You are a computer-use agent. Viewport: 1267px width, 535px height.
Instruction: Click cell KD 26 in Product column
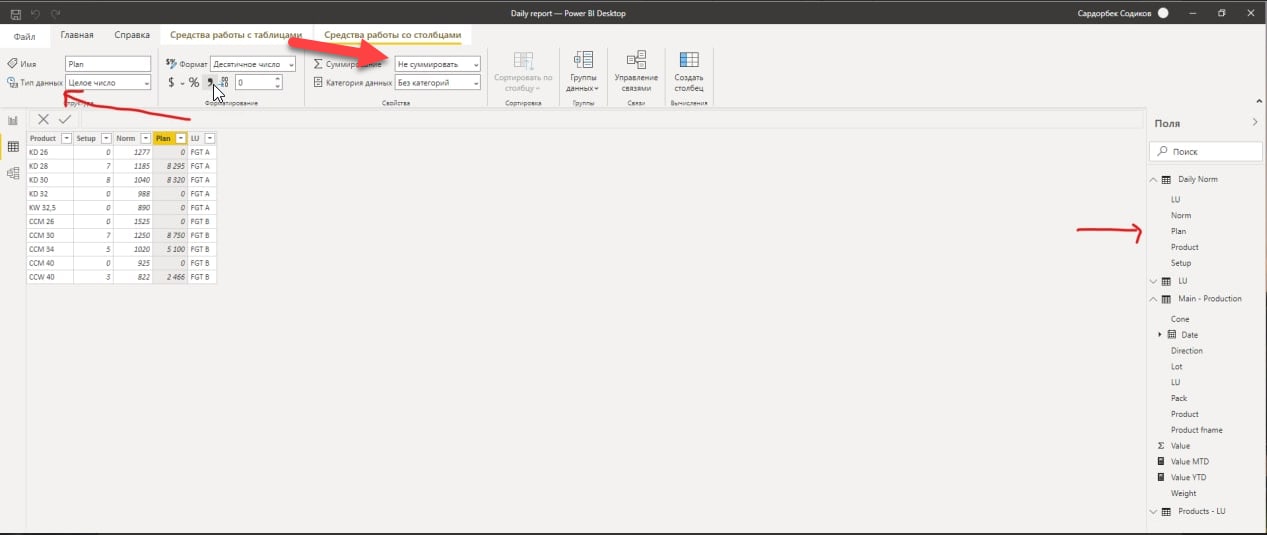(49, 152)
